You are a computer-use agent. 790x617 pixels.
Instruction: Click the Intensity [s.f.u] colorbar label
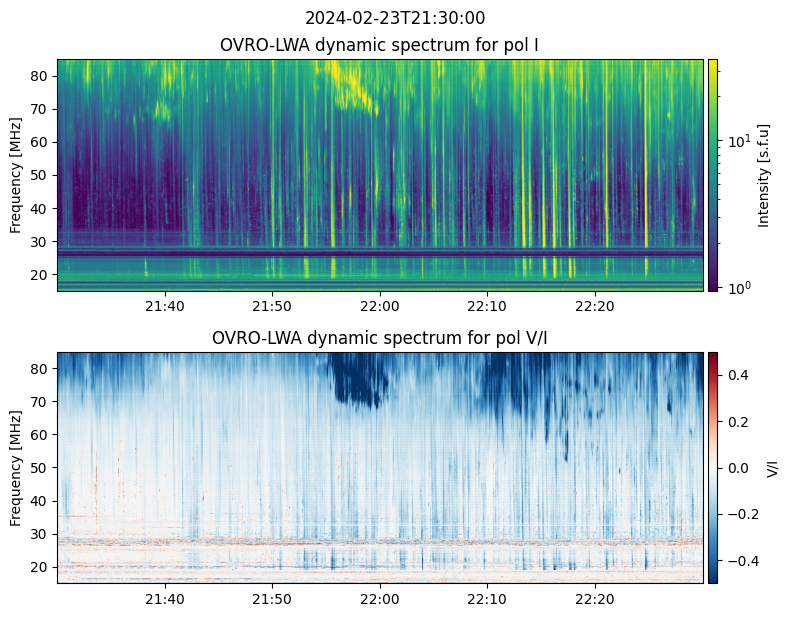point(765,175)
